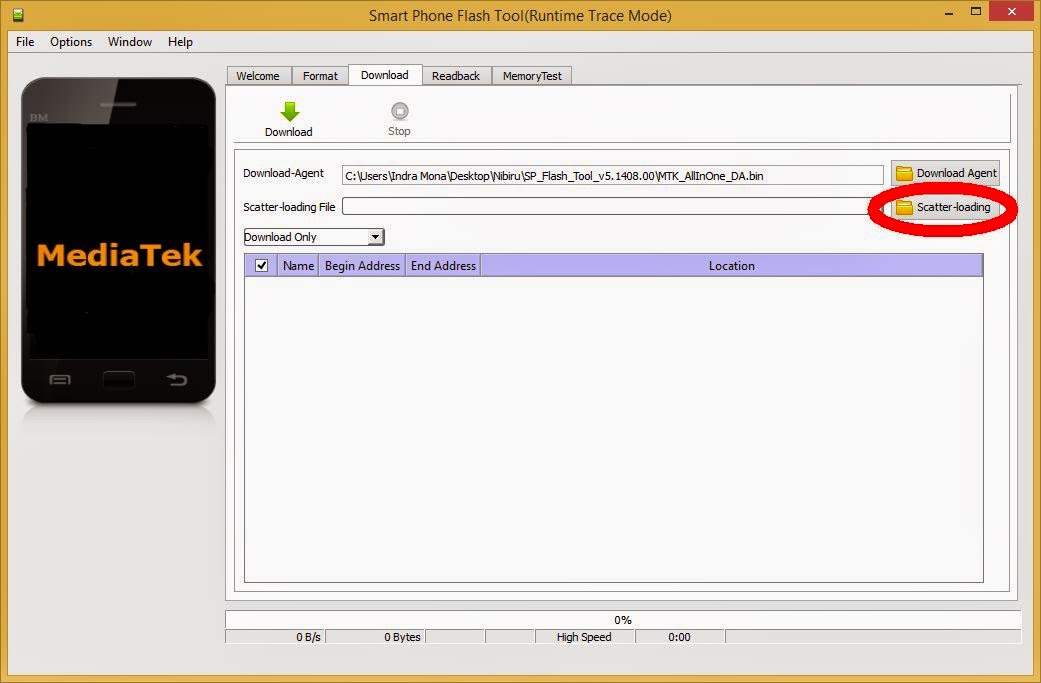Viewport: 1041px width, 683px height.
Task: Click the Begin Address column header
Action: pos(362,266)
